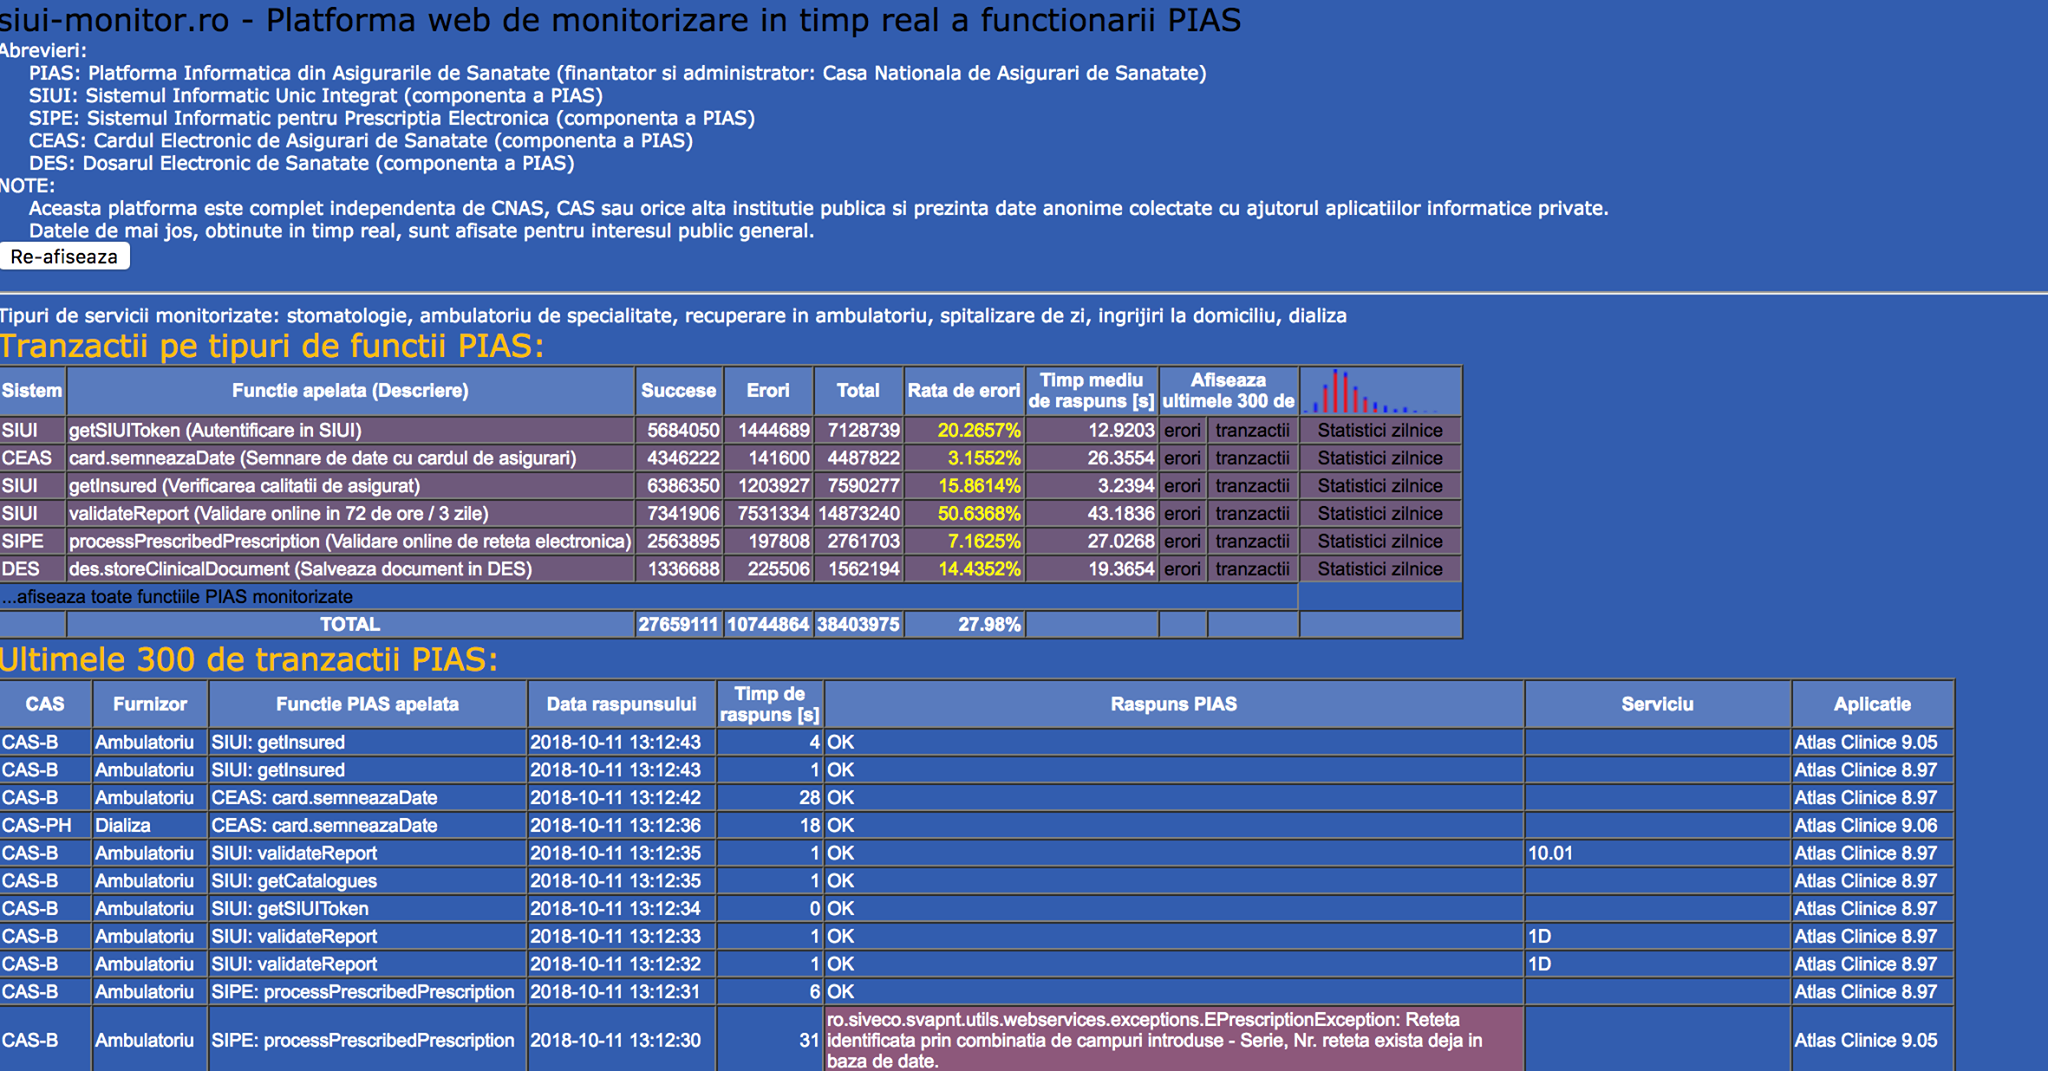Viewport: 2048px width, 1071px height.
Task: Click the 'Functie PIAS apelata' column header
Action: (x=367, y=704)
